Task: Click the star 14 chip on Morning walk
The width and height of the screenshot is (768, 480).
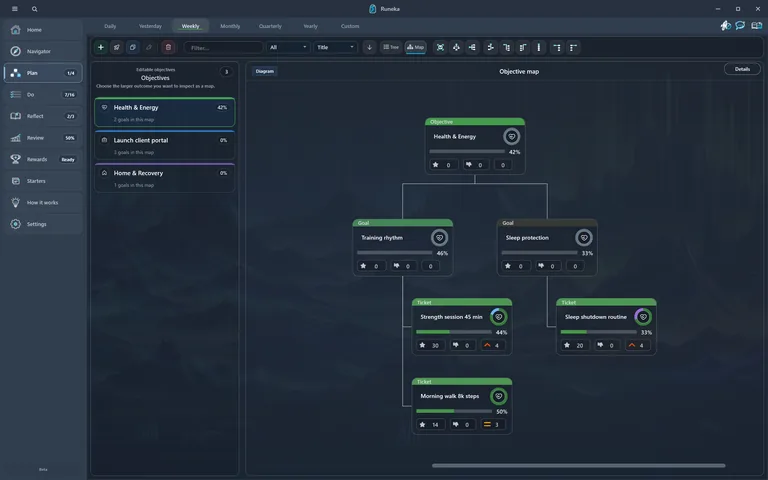Action: pyautogui.click(x=430, y=425)
